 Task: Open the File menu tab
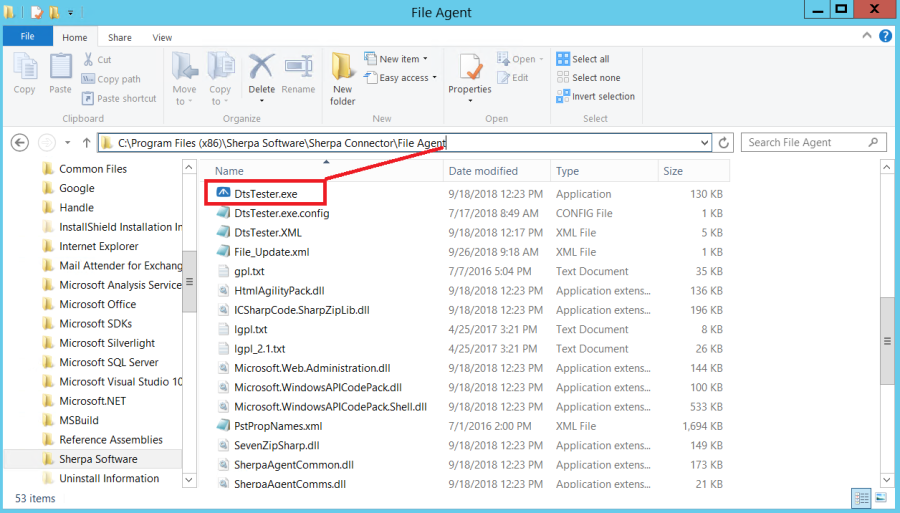(27, 37)
